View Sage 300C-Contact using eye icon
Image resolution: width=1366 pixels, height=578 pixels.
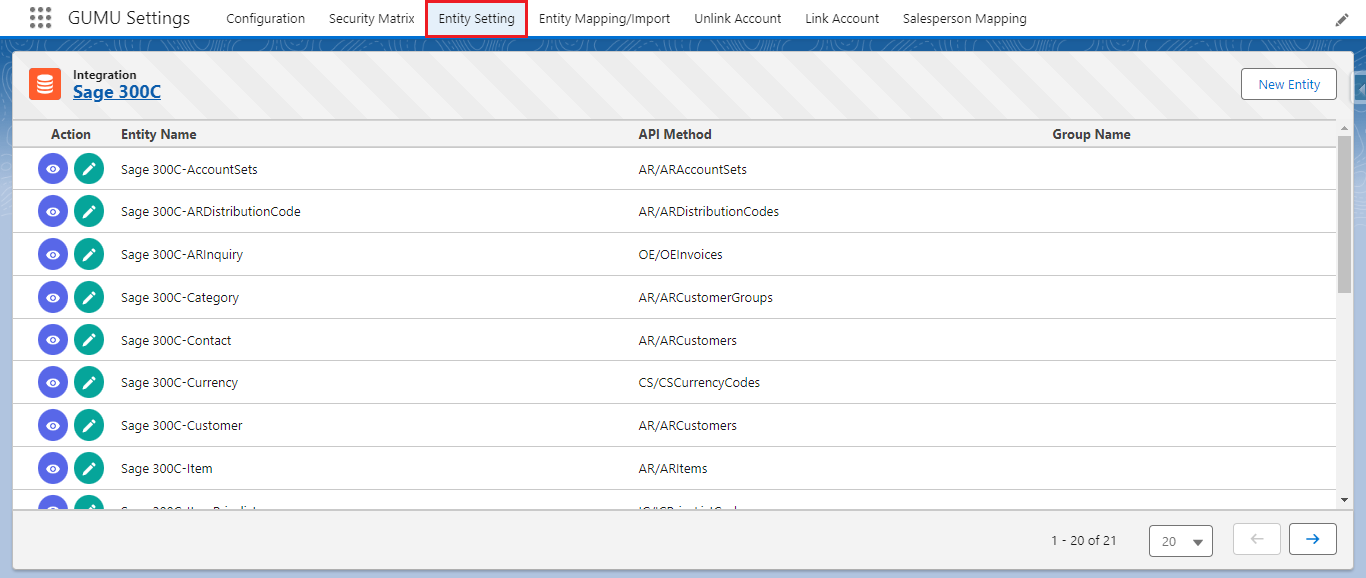pos(53,340)
